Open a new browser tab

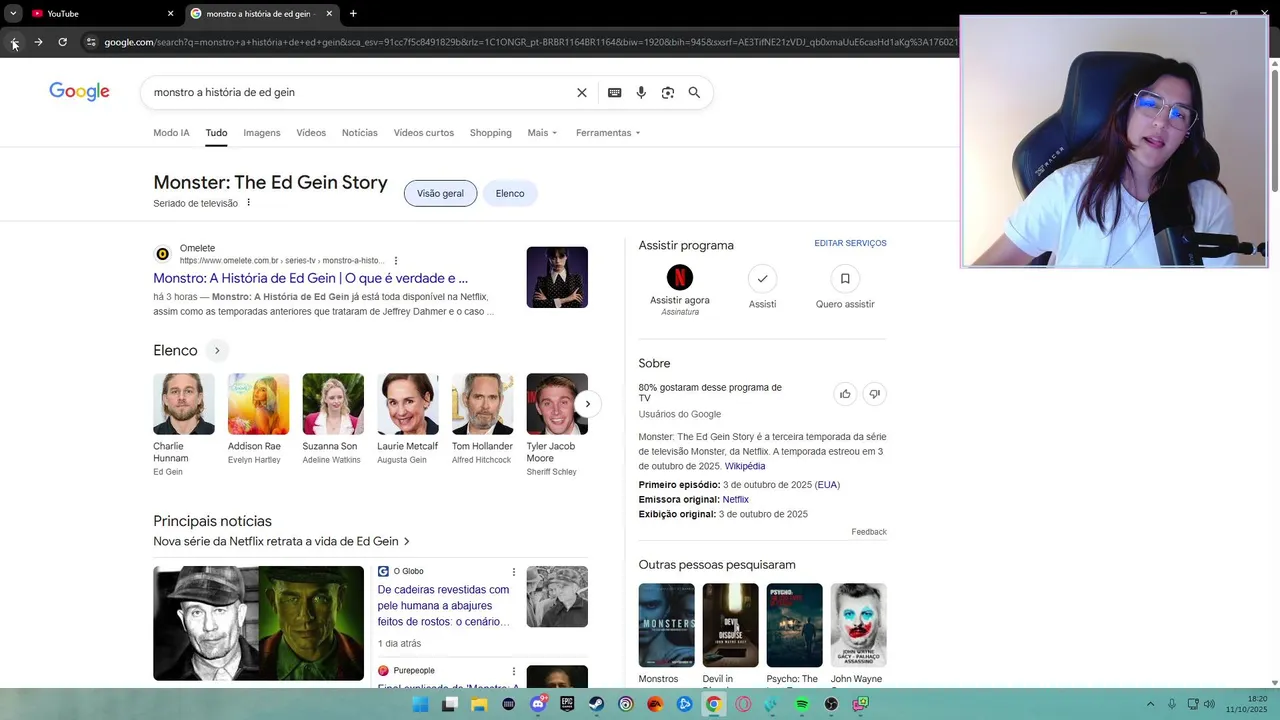[x=353, y=14]
